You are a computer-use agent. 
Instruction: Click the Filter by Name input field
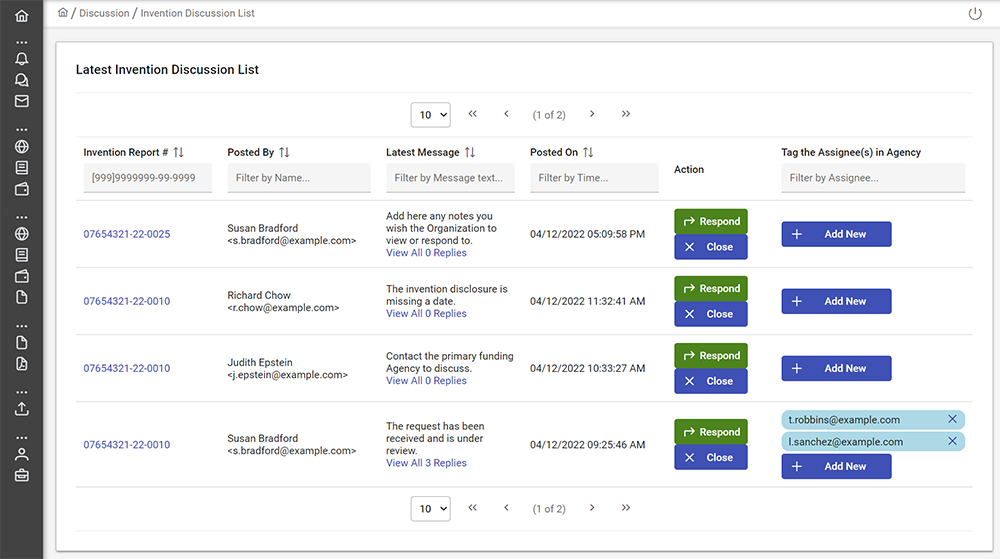coord(298,178)
